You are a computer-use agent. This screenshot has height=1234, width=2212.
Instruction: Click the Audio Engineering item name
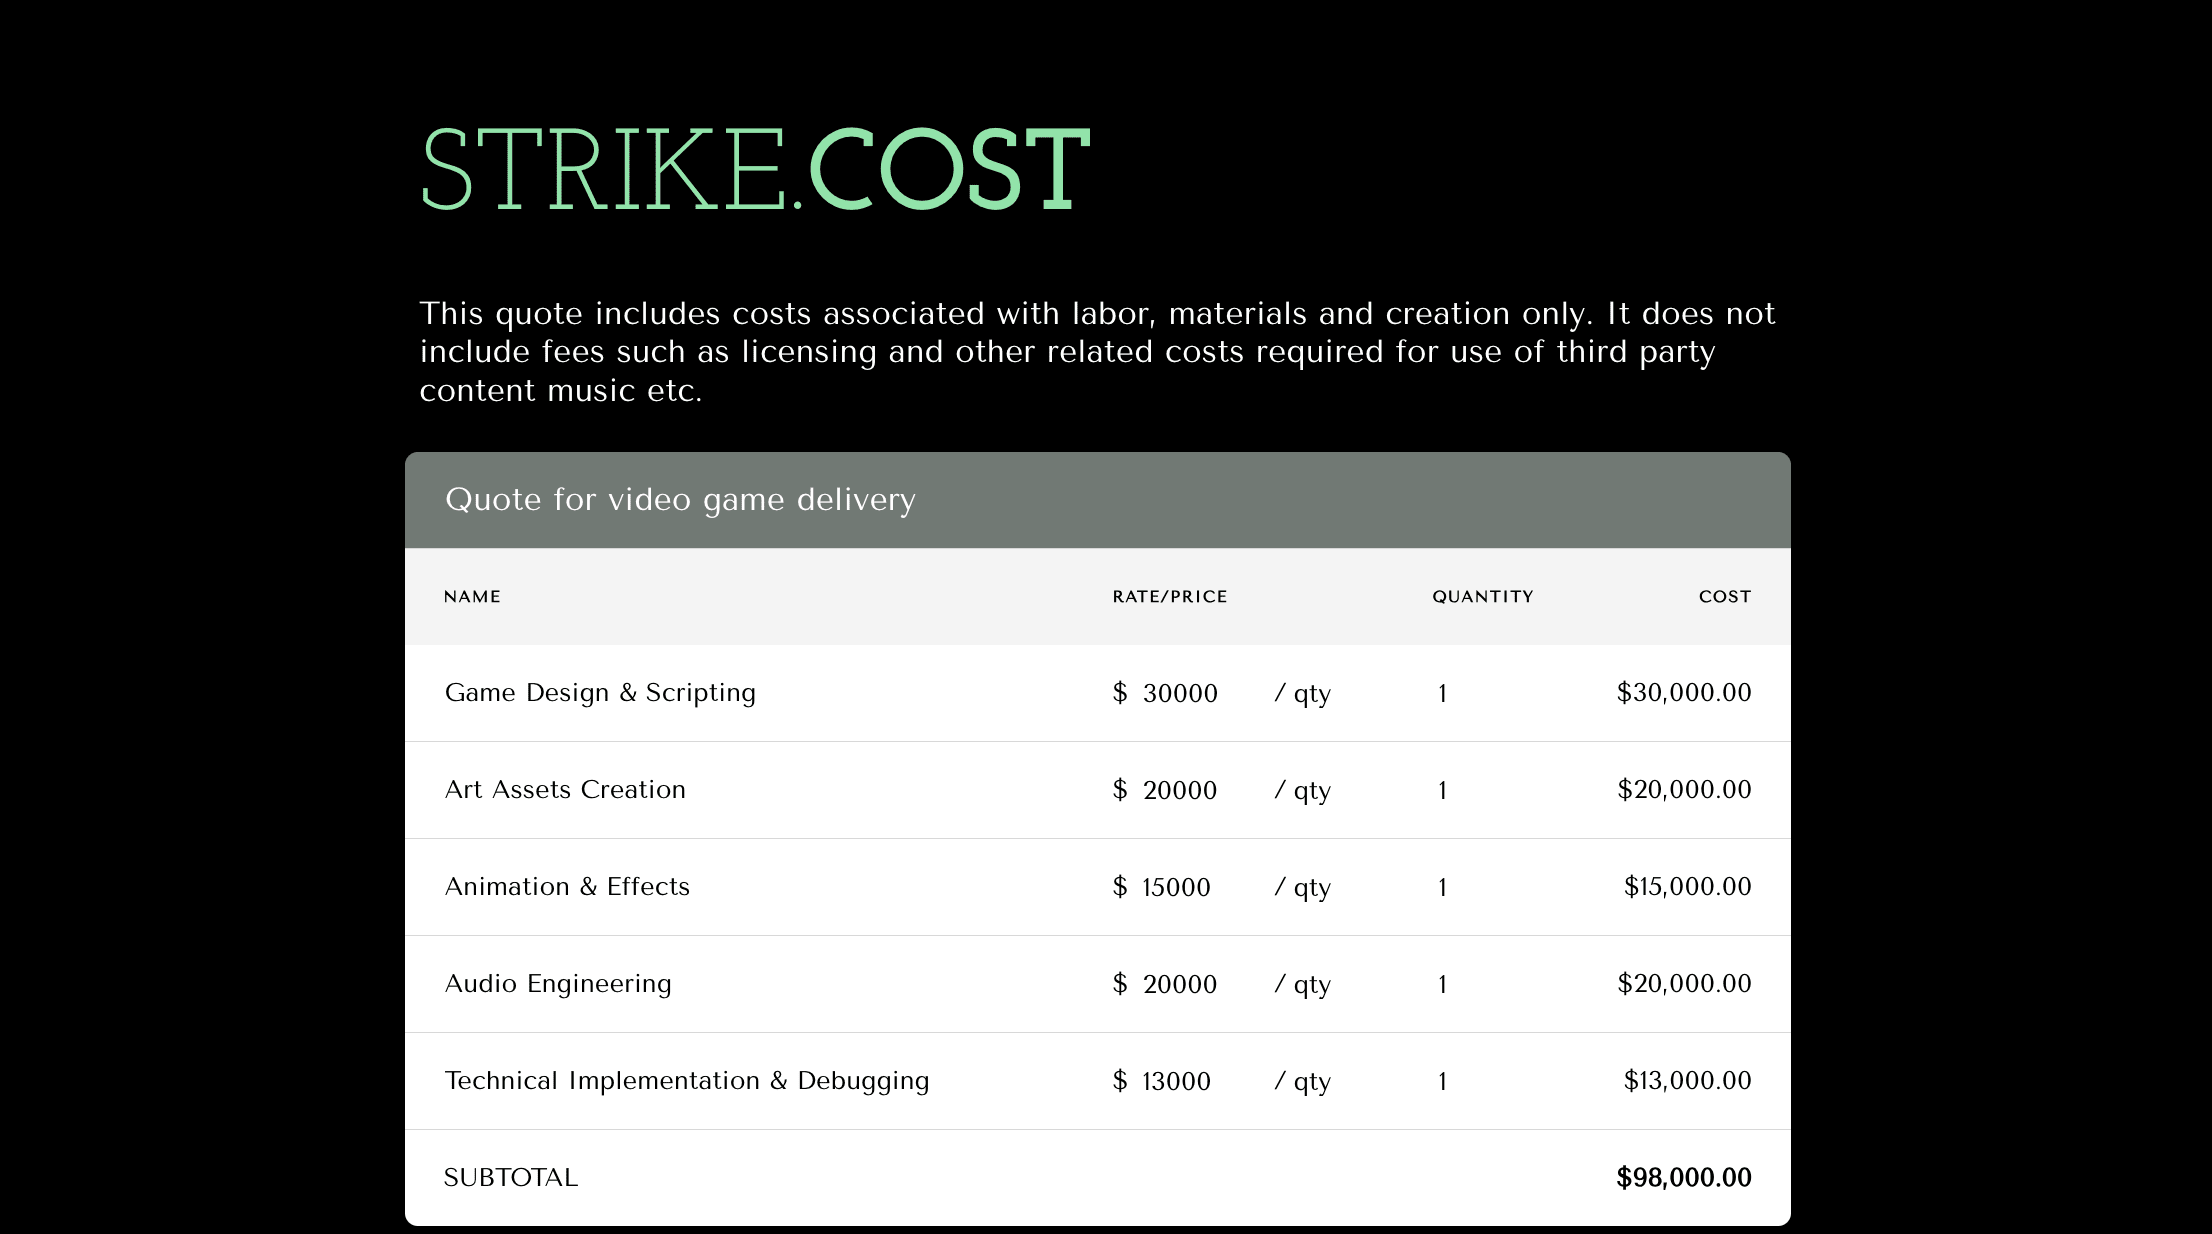click(x=558, y=984)
